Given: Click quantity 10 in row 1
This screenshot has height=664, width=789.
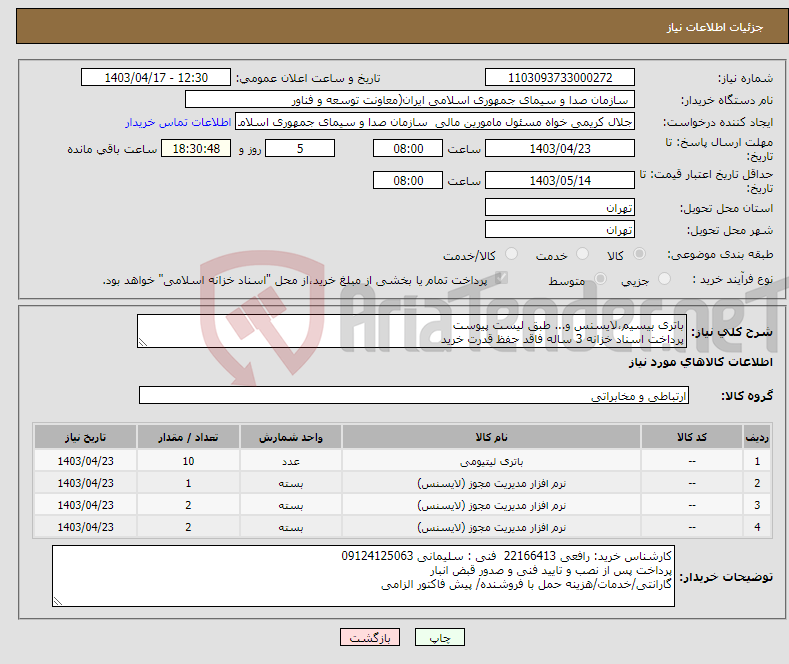Looking at the screenshot, I should click(x=188, y=461).
